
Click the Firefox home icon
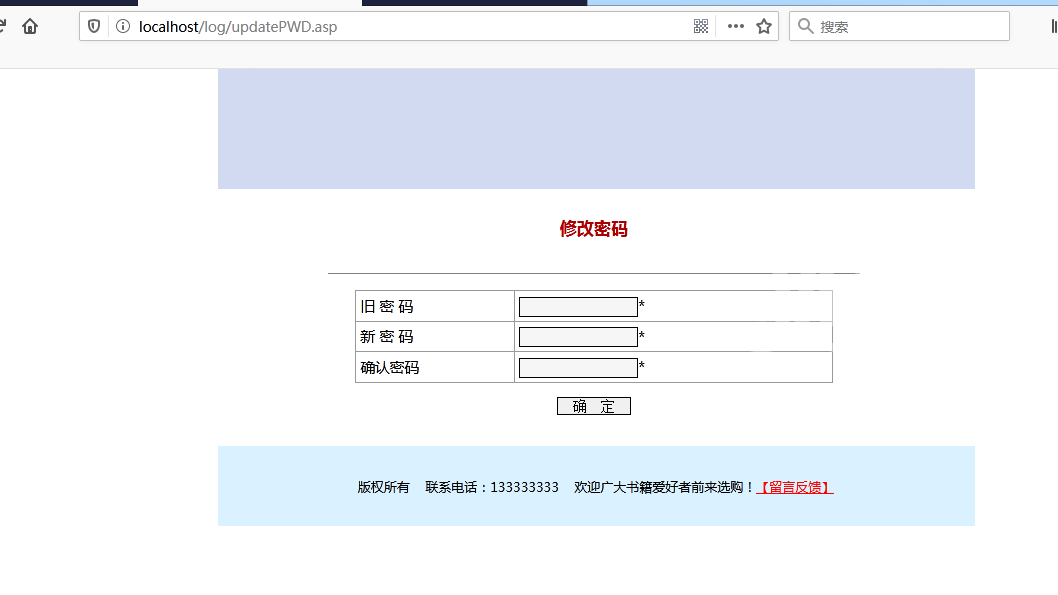(30, 27)
